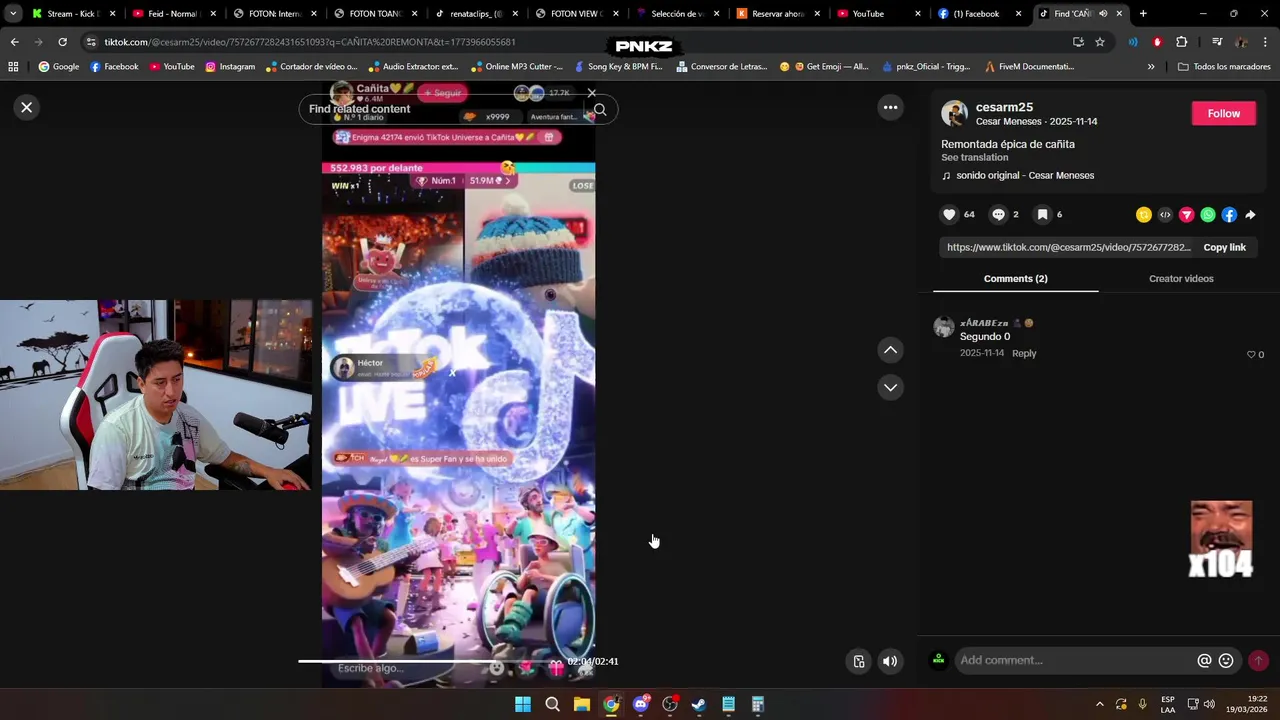Send video to friends with pink arrow icon
This screenshot has height=720, width=1280.
click(1186, 215)
